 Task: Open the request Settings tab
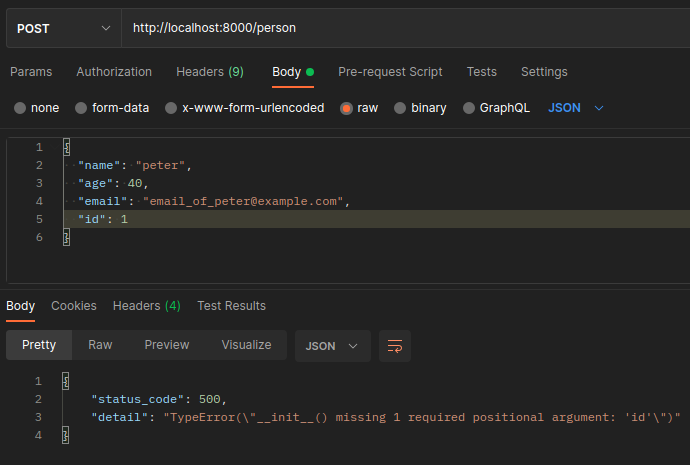544,72
